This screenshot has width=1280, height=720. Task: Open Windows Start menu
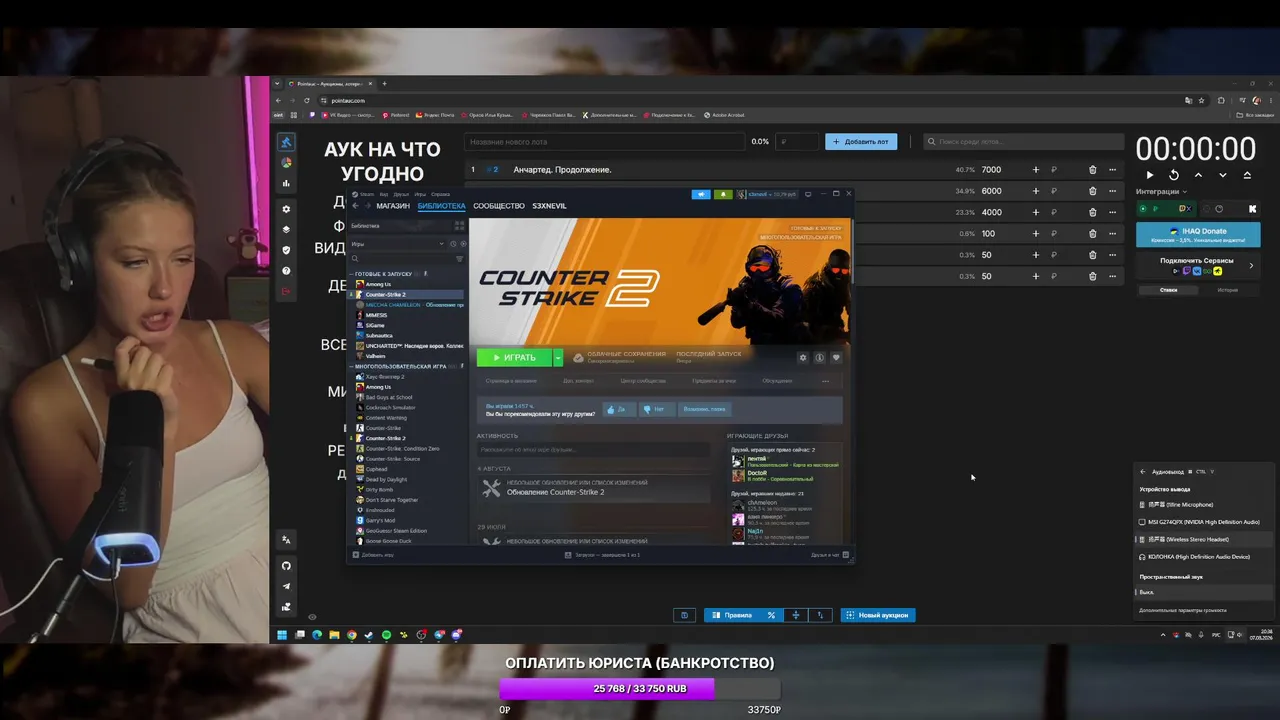coord(282,635)
